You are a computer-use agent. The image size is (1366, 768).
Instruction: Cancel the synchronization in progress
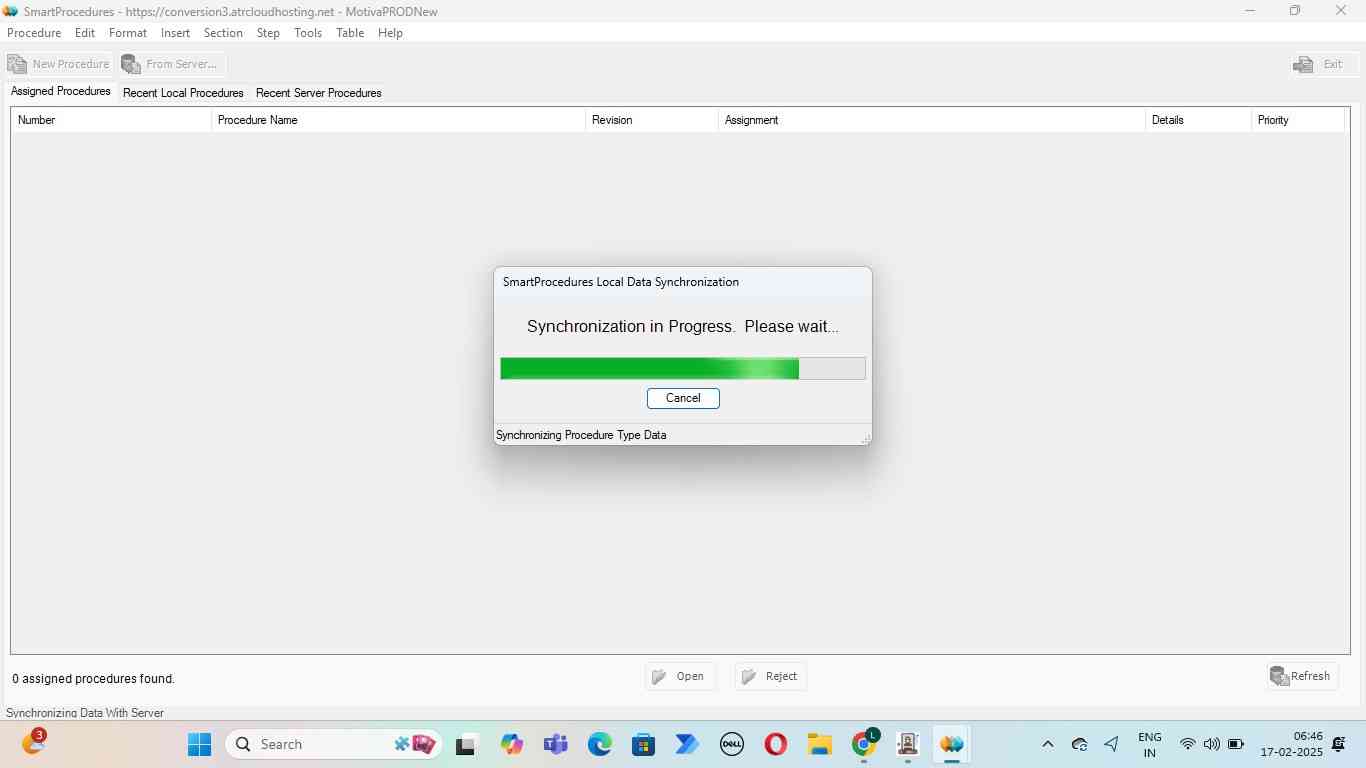pyautogui.click(x=683, y=398)
